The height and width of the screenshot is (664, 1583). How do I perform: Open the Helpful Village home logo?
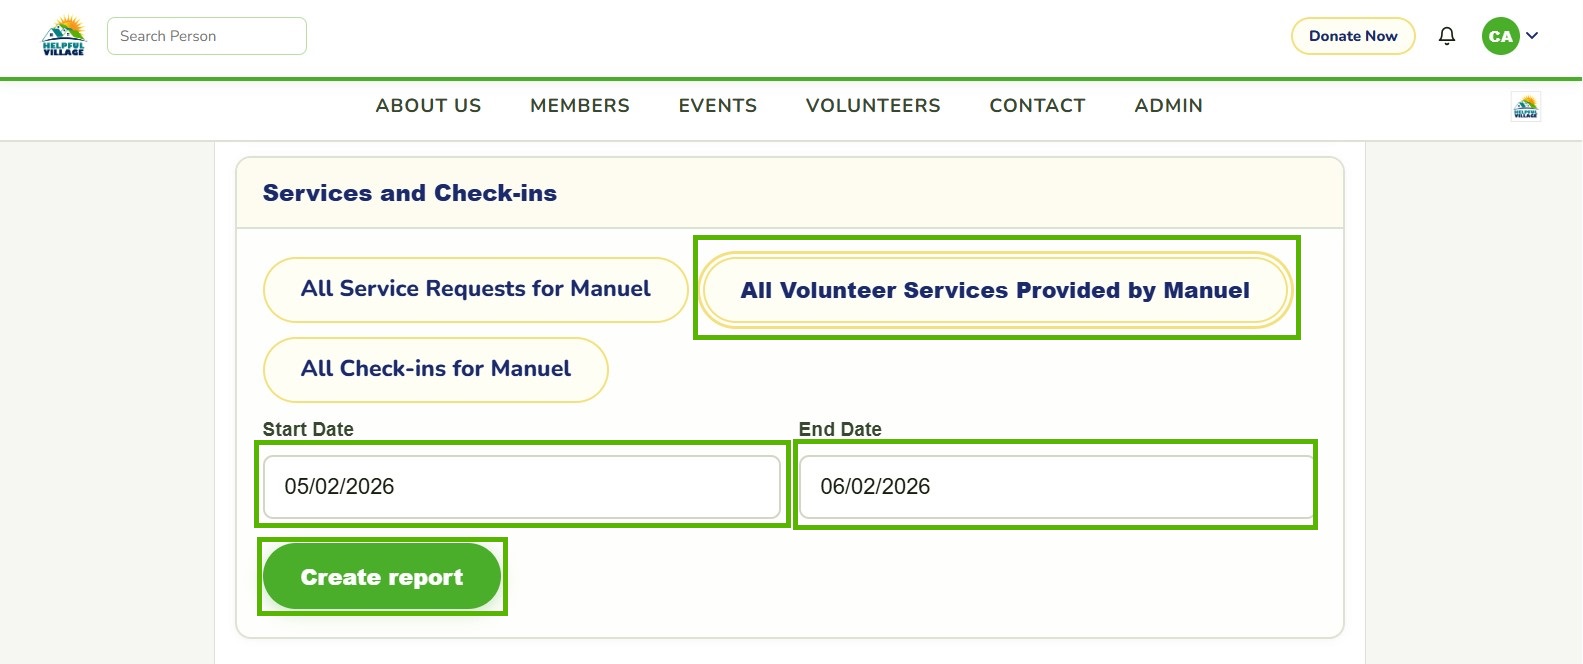pos(64,36)
